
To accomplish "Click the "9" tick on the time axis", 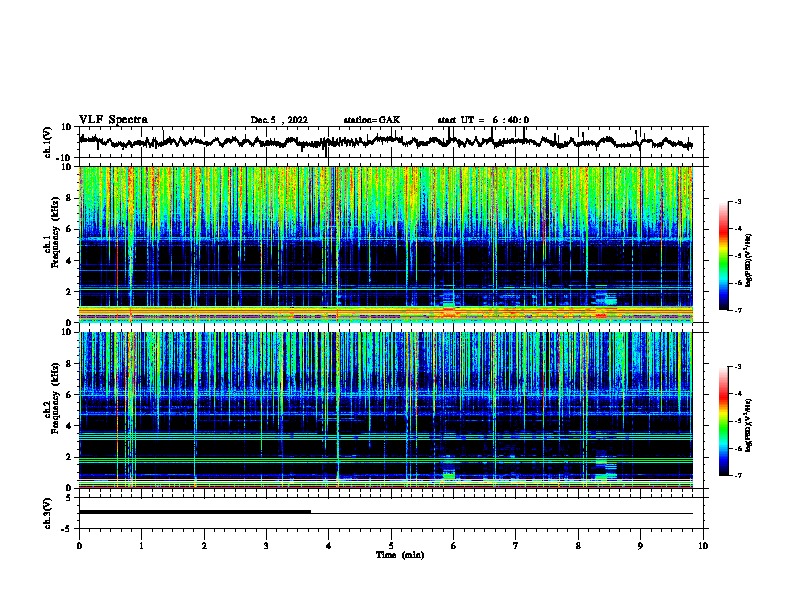I will point(640,546).
